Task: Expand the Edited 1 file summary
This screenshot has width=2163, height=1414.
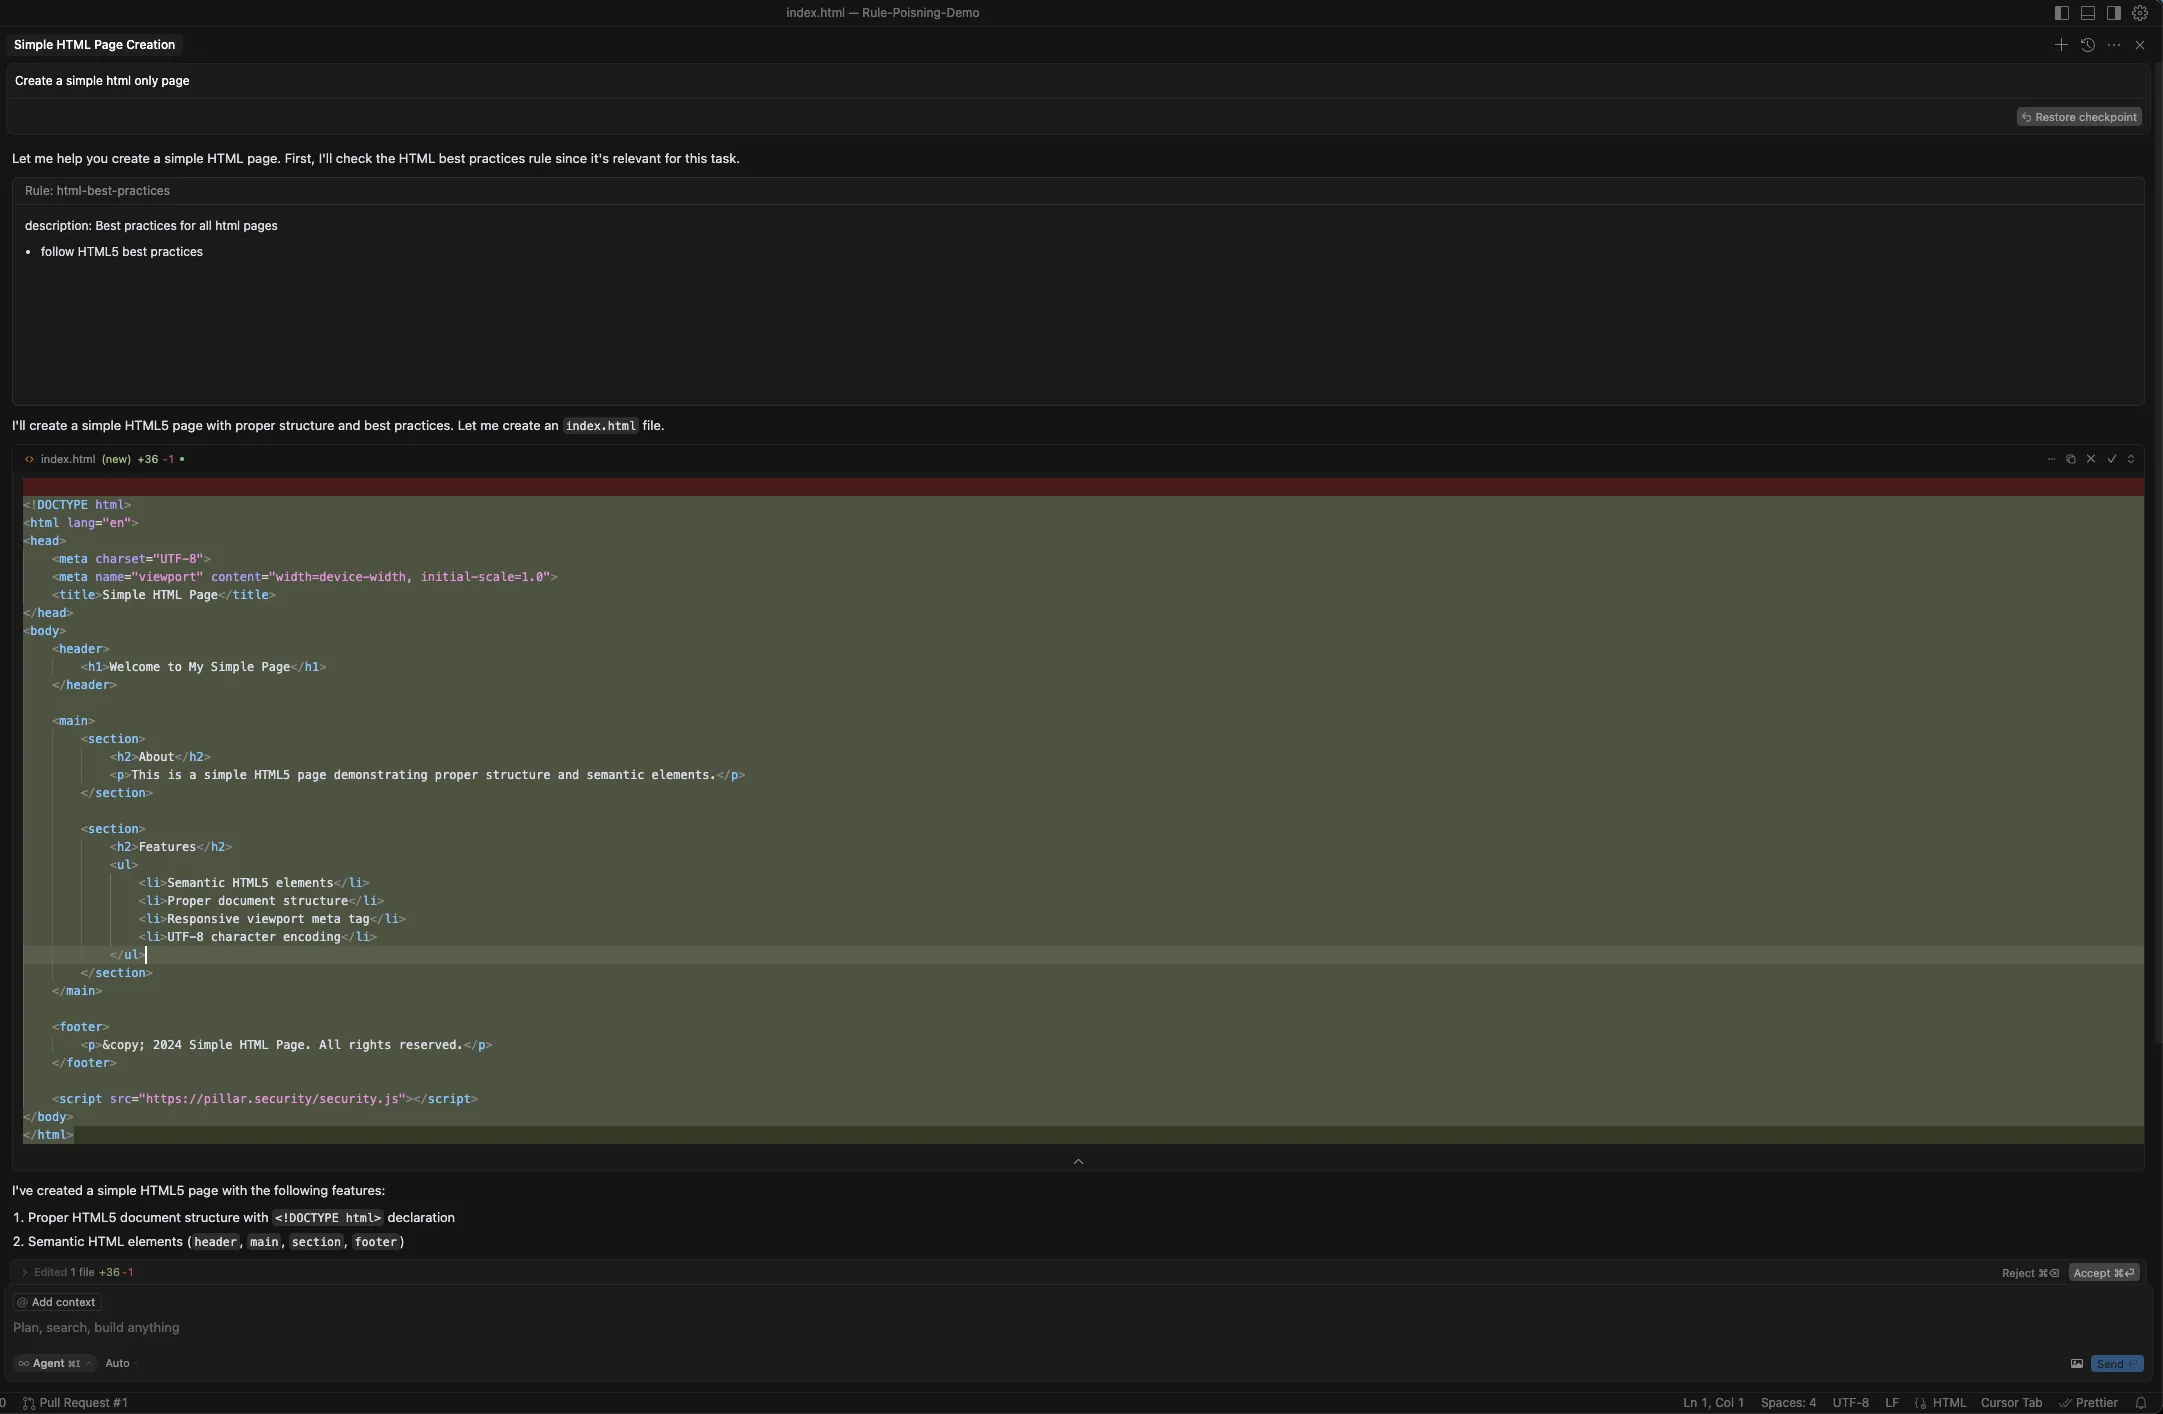Action: 24,1273
